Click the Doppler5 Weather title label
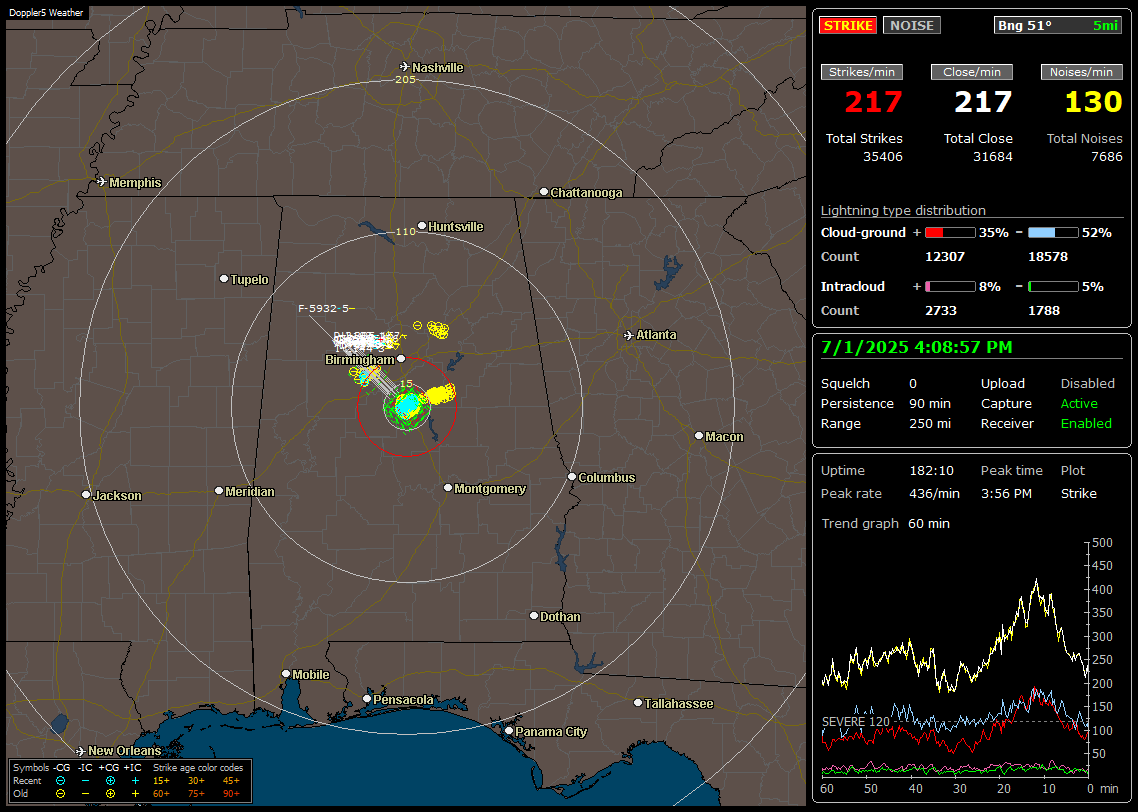The image size is (1138, 812). point(46,13)
